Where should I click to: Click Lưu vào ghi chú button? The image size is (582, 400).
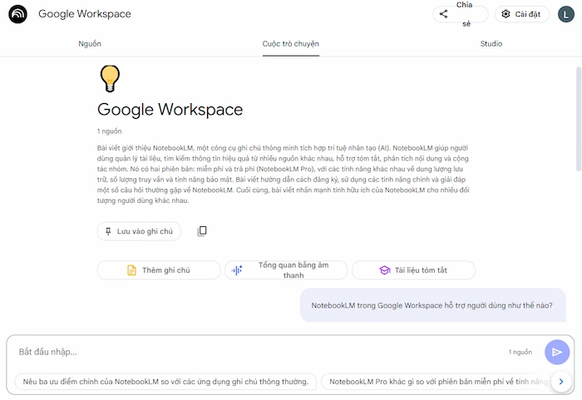click(x=139, y=232)
